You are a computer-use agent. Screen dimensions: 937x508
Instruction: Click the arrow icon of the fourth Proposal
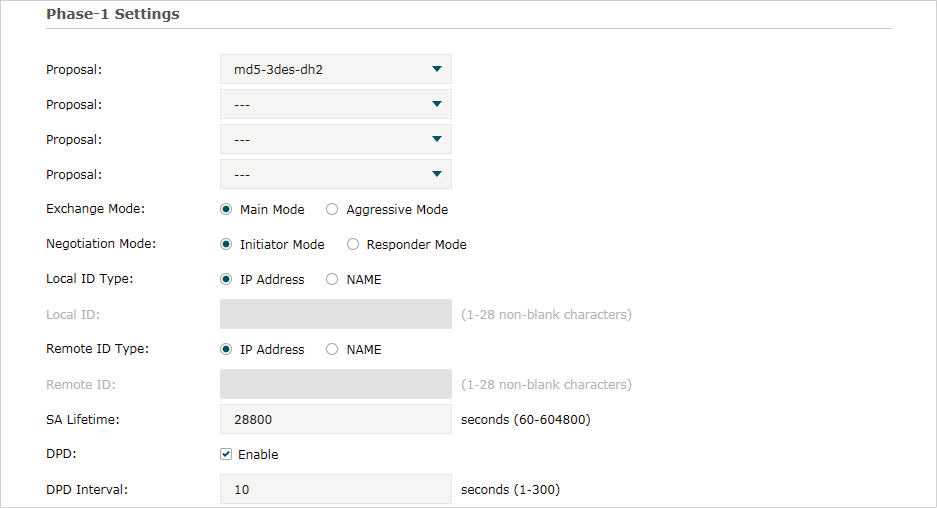tap(437, 174)
